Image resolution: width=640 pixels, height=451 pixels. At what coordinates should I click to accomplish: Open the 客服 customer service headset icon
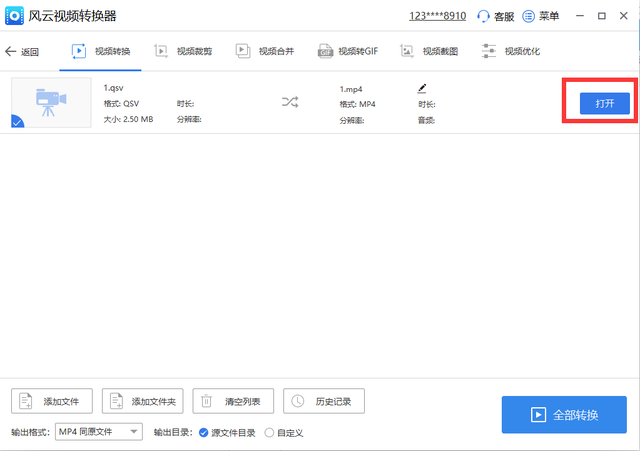[483, 16]
